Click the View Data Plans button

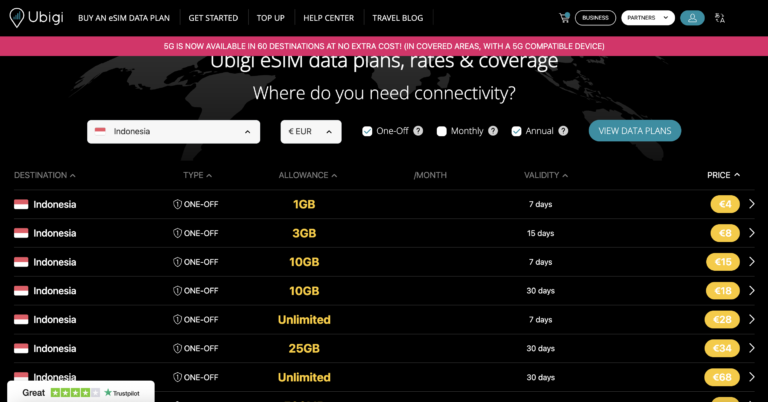634,131
